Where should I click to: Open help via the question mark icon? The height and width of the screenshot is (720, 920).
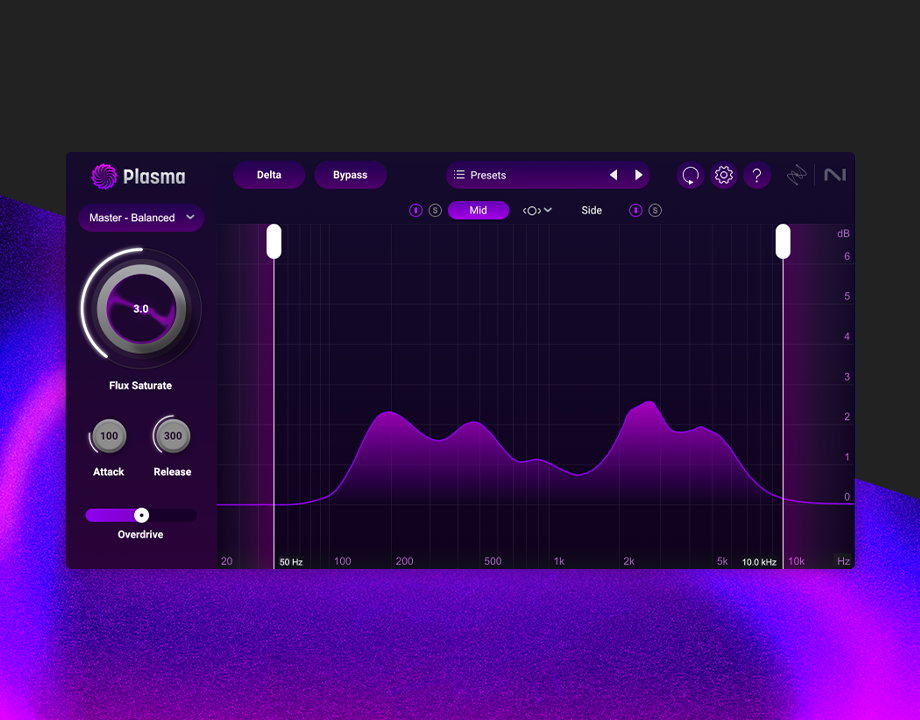757,176
